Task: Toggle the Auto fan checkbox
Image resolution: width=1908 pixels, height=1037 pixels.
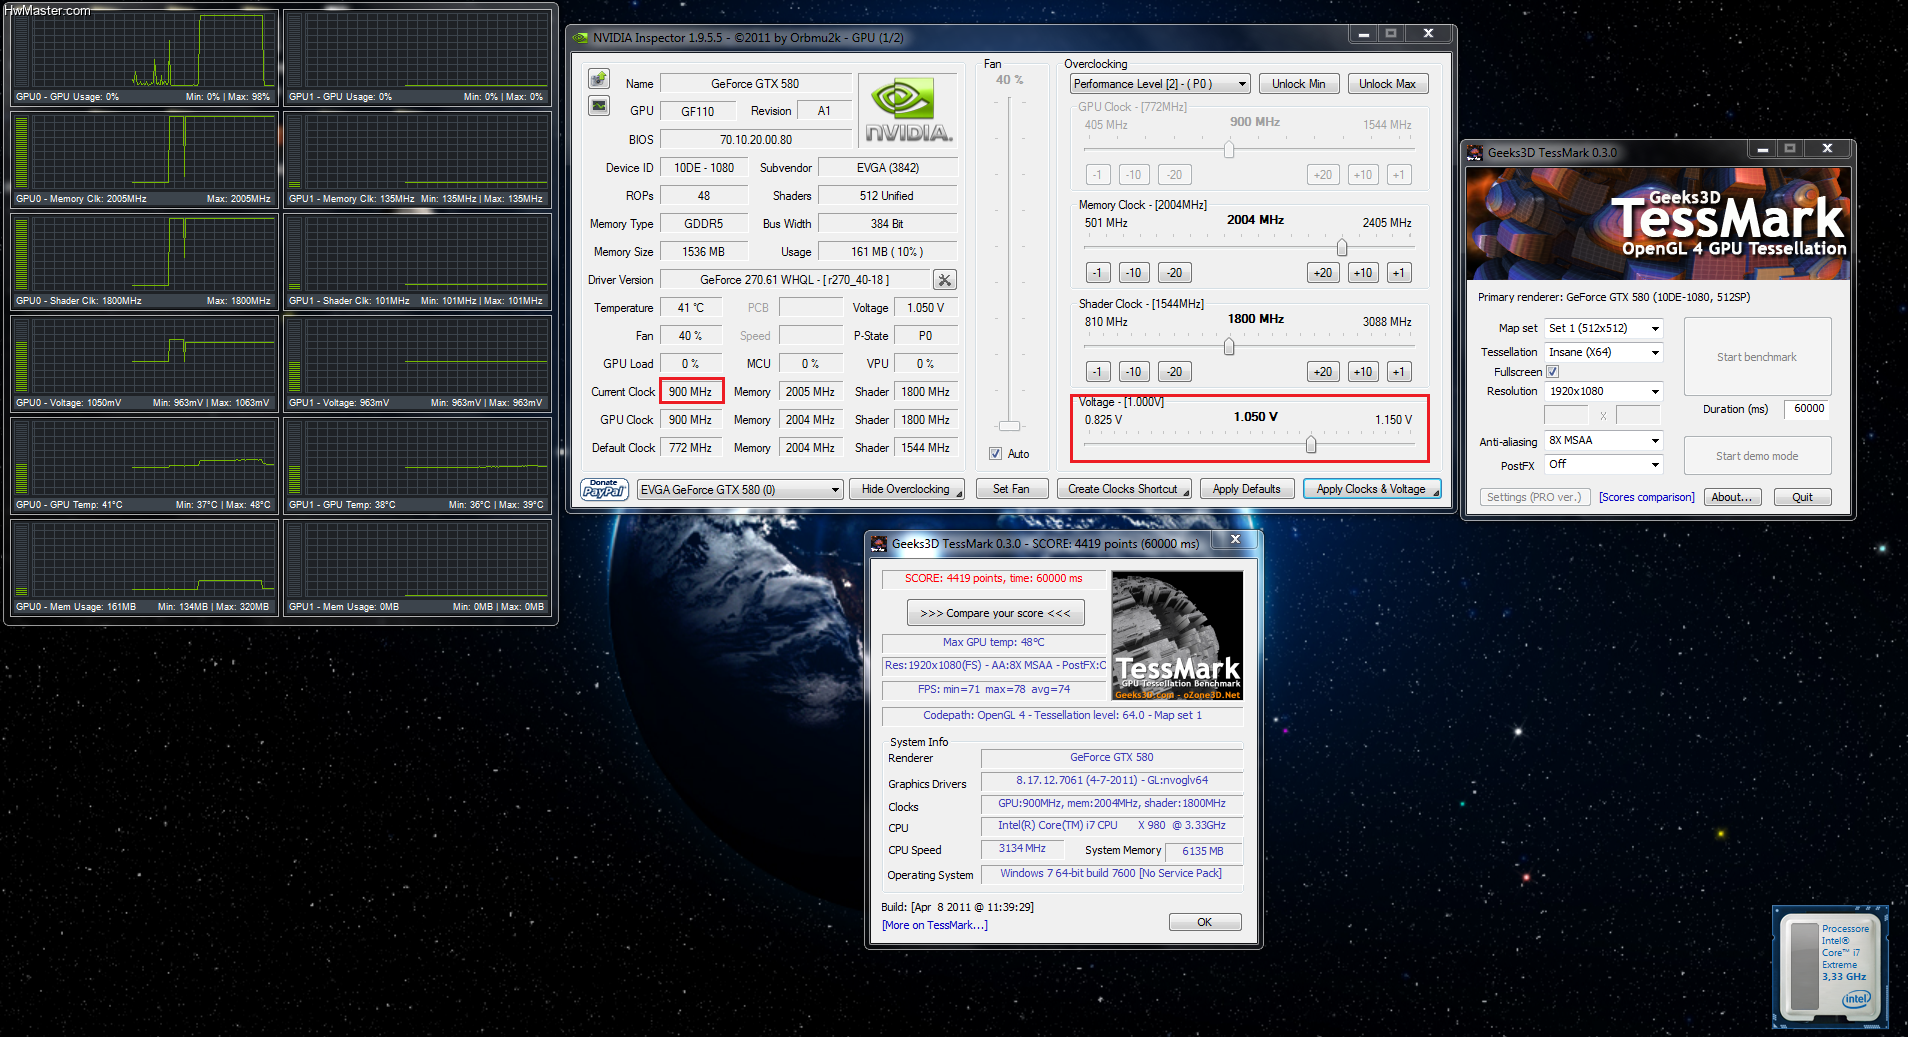Action: point(996,454)
